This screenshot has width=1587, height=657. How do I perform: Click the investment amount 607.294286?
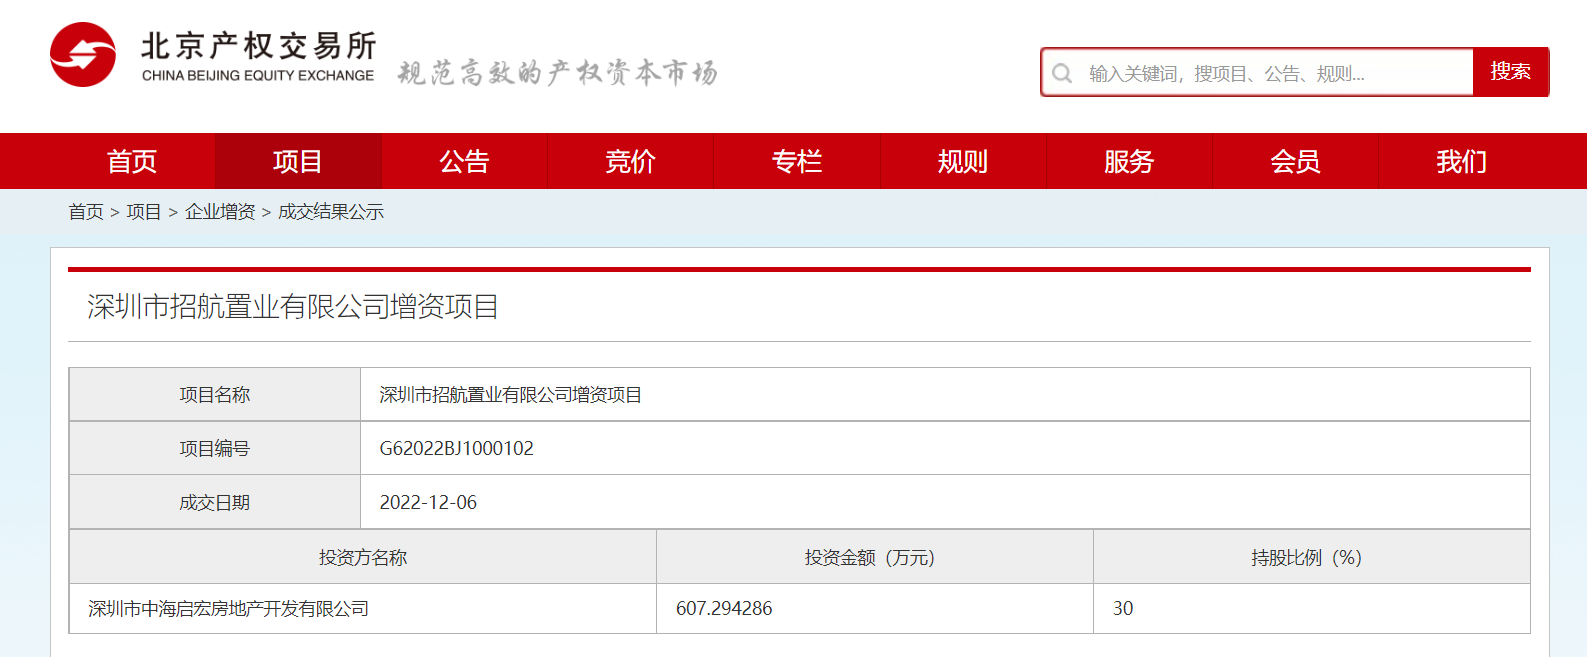724,608
